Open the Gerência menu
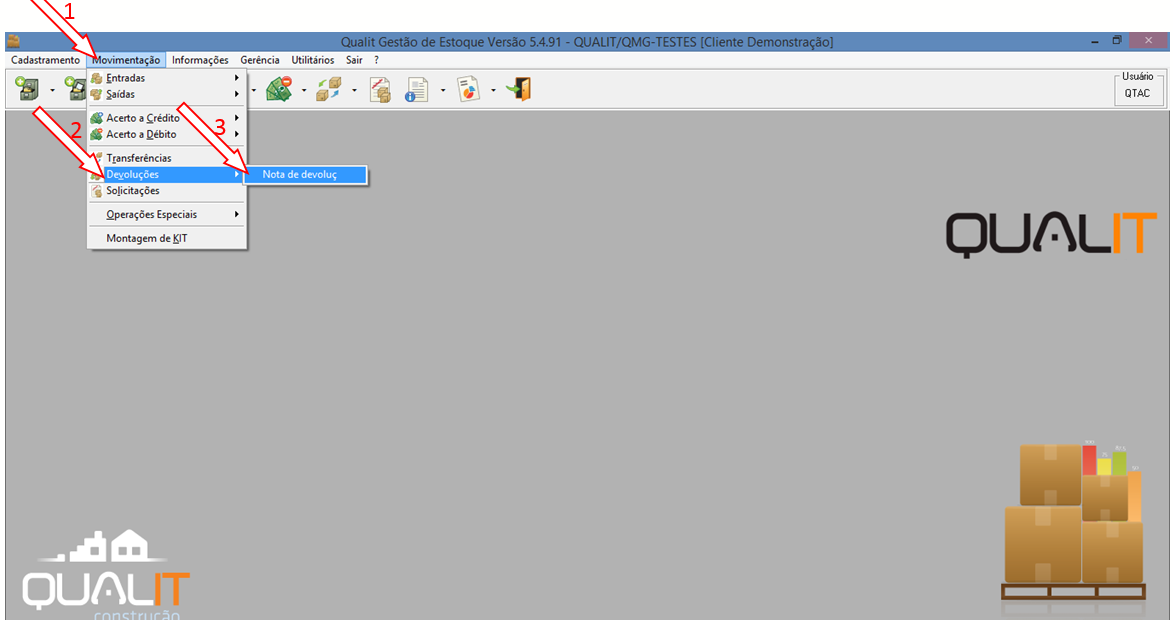 (260, 60)
